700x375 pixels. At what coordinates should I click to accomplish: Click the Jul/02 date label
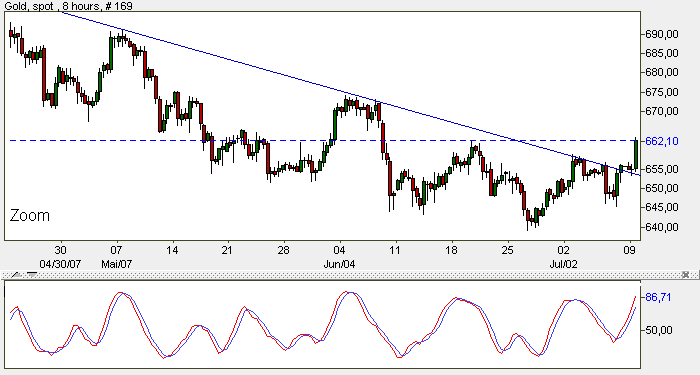coord(563,264)
